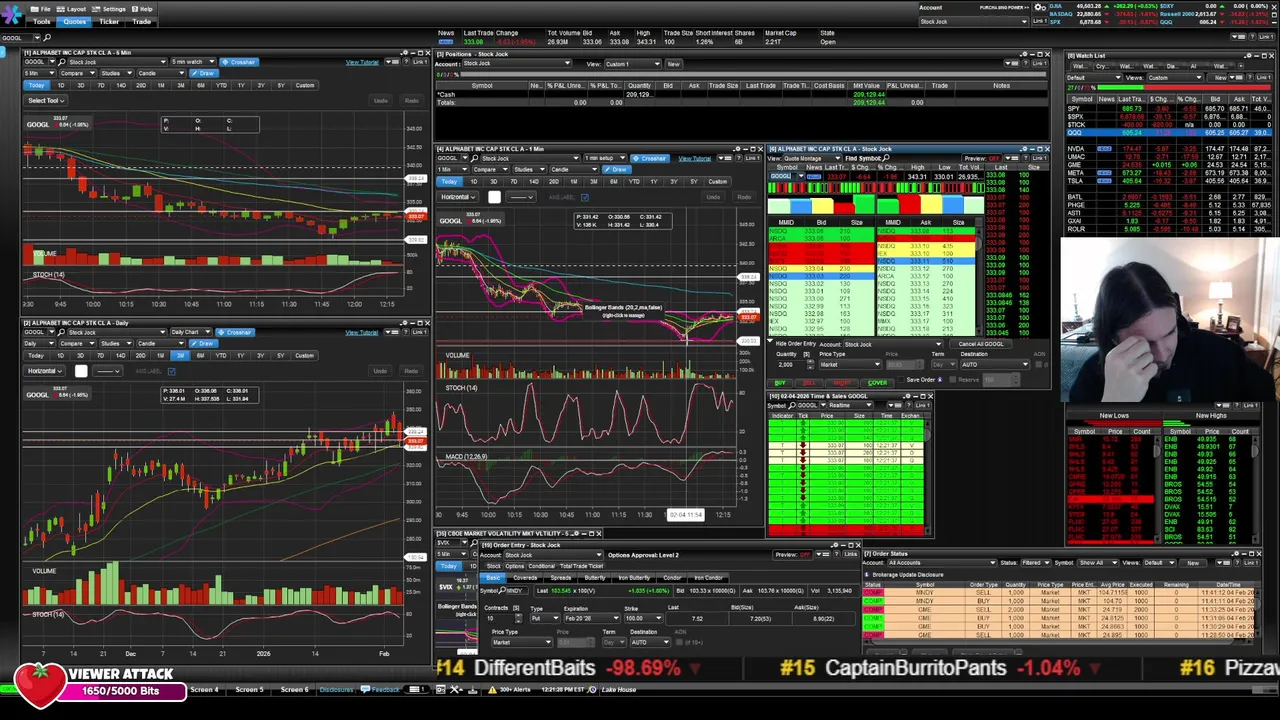Click the green BUY button

[x=780, y=383]
